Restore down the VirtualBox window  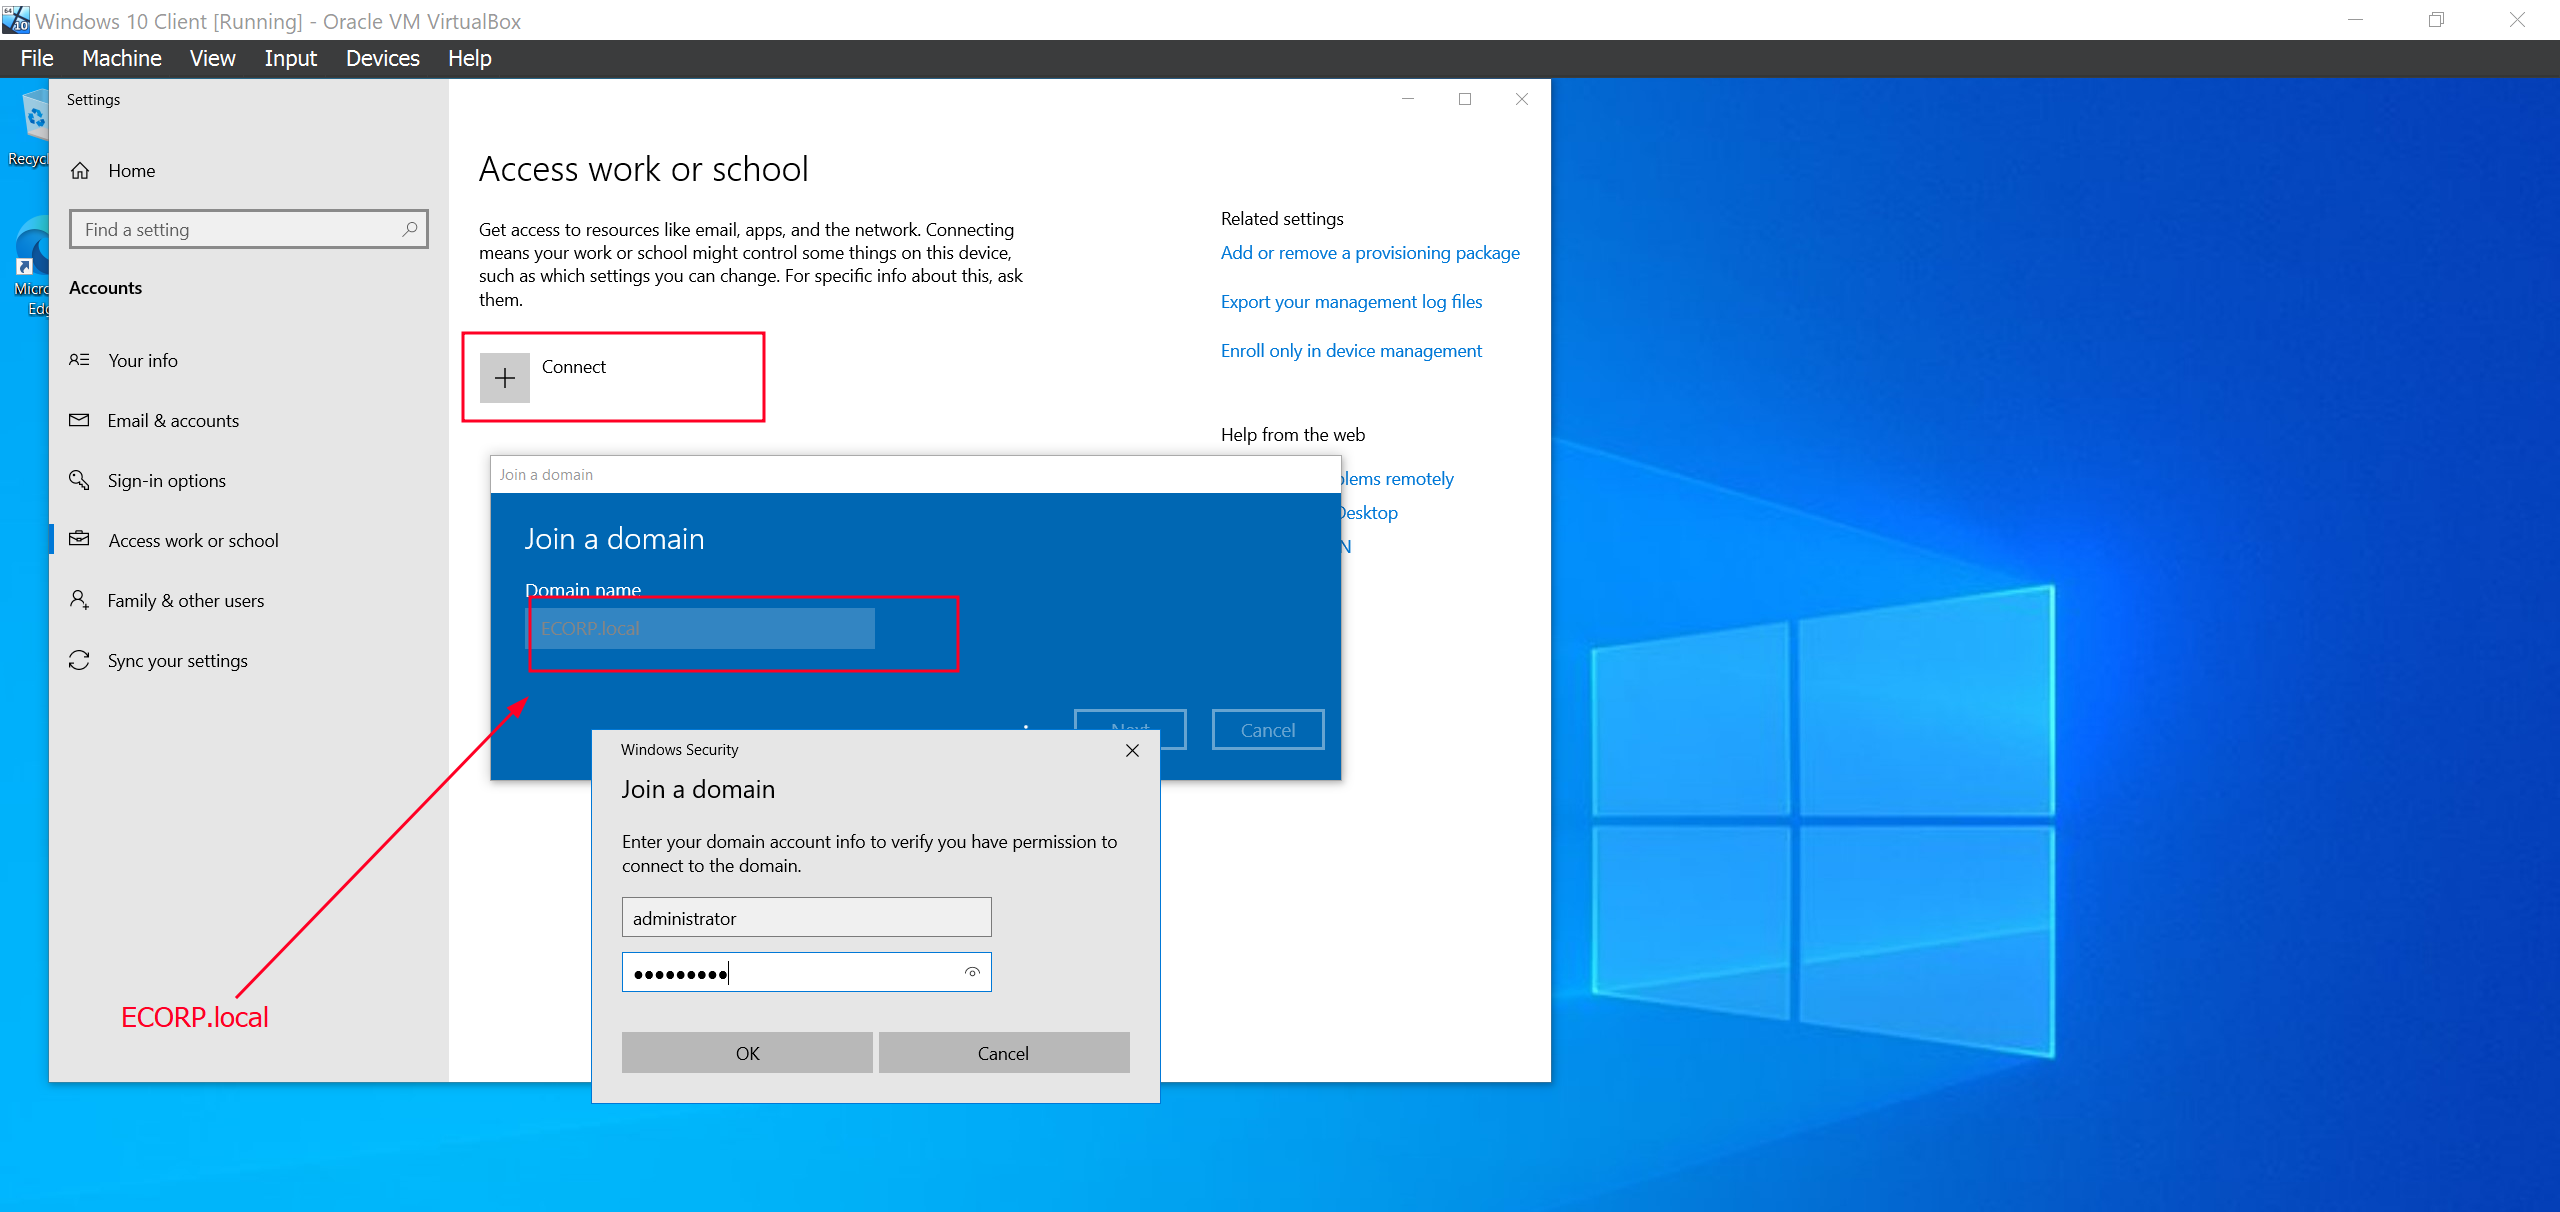2436,20
